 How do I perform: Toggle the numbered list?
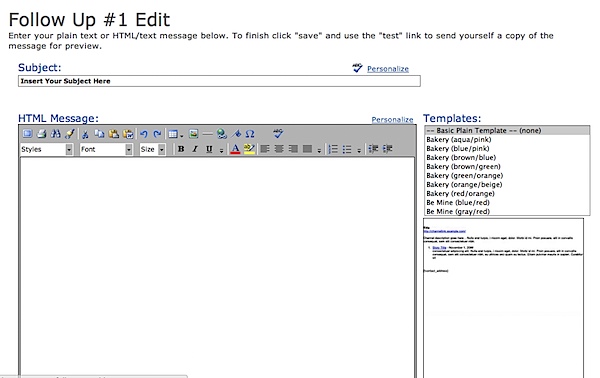[333, 149]
